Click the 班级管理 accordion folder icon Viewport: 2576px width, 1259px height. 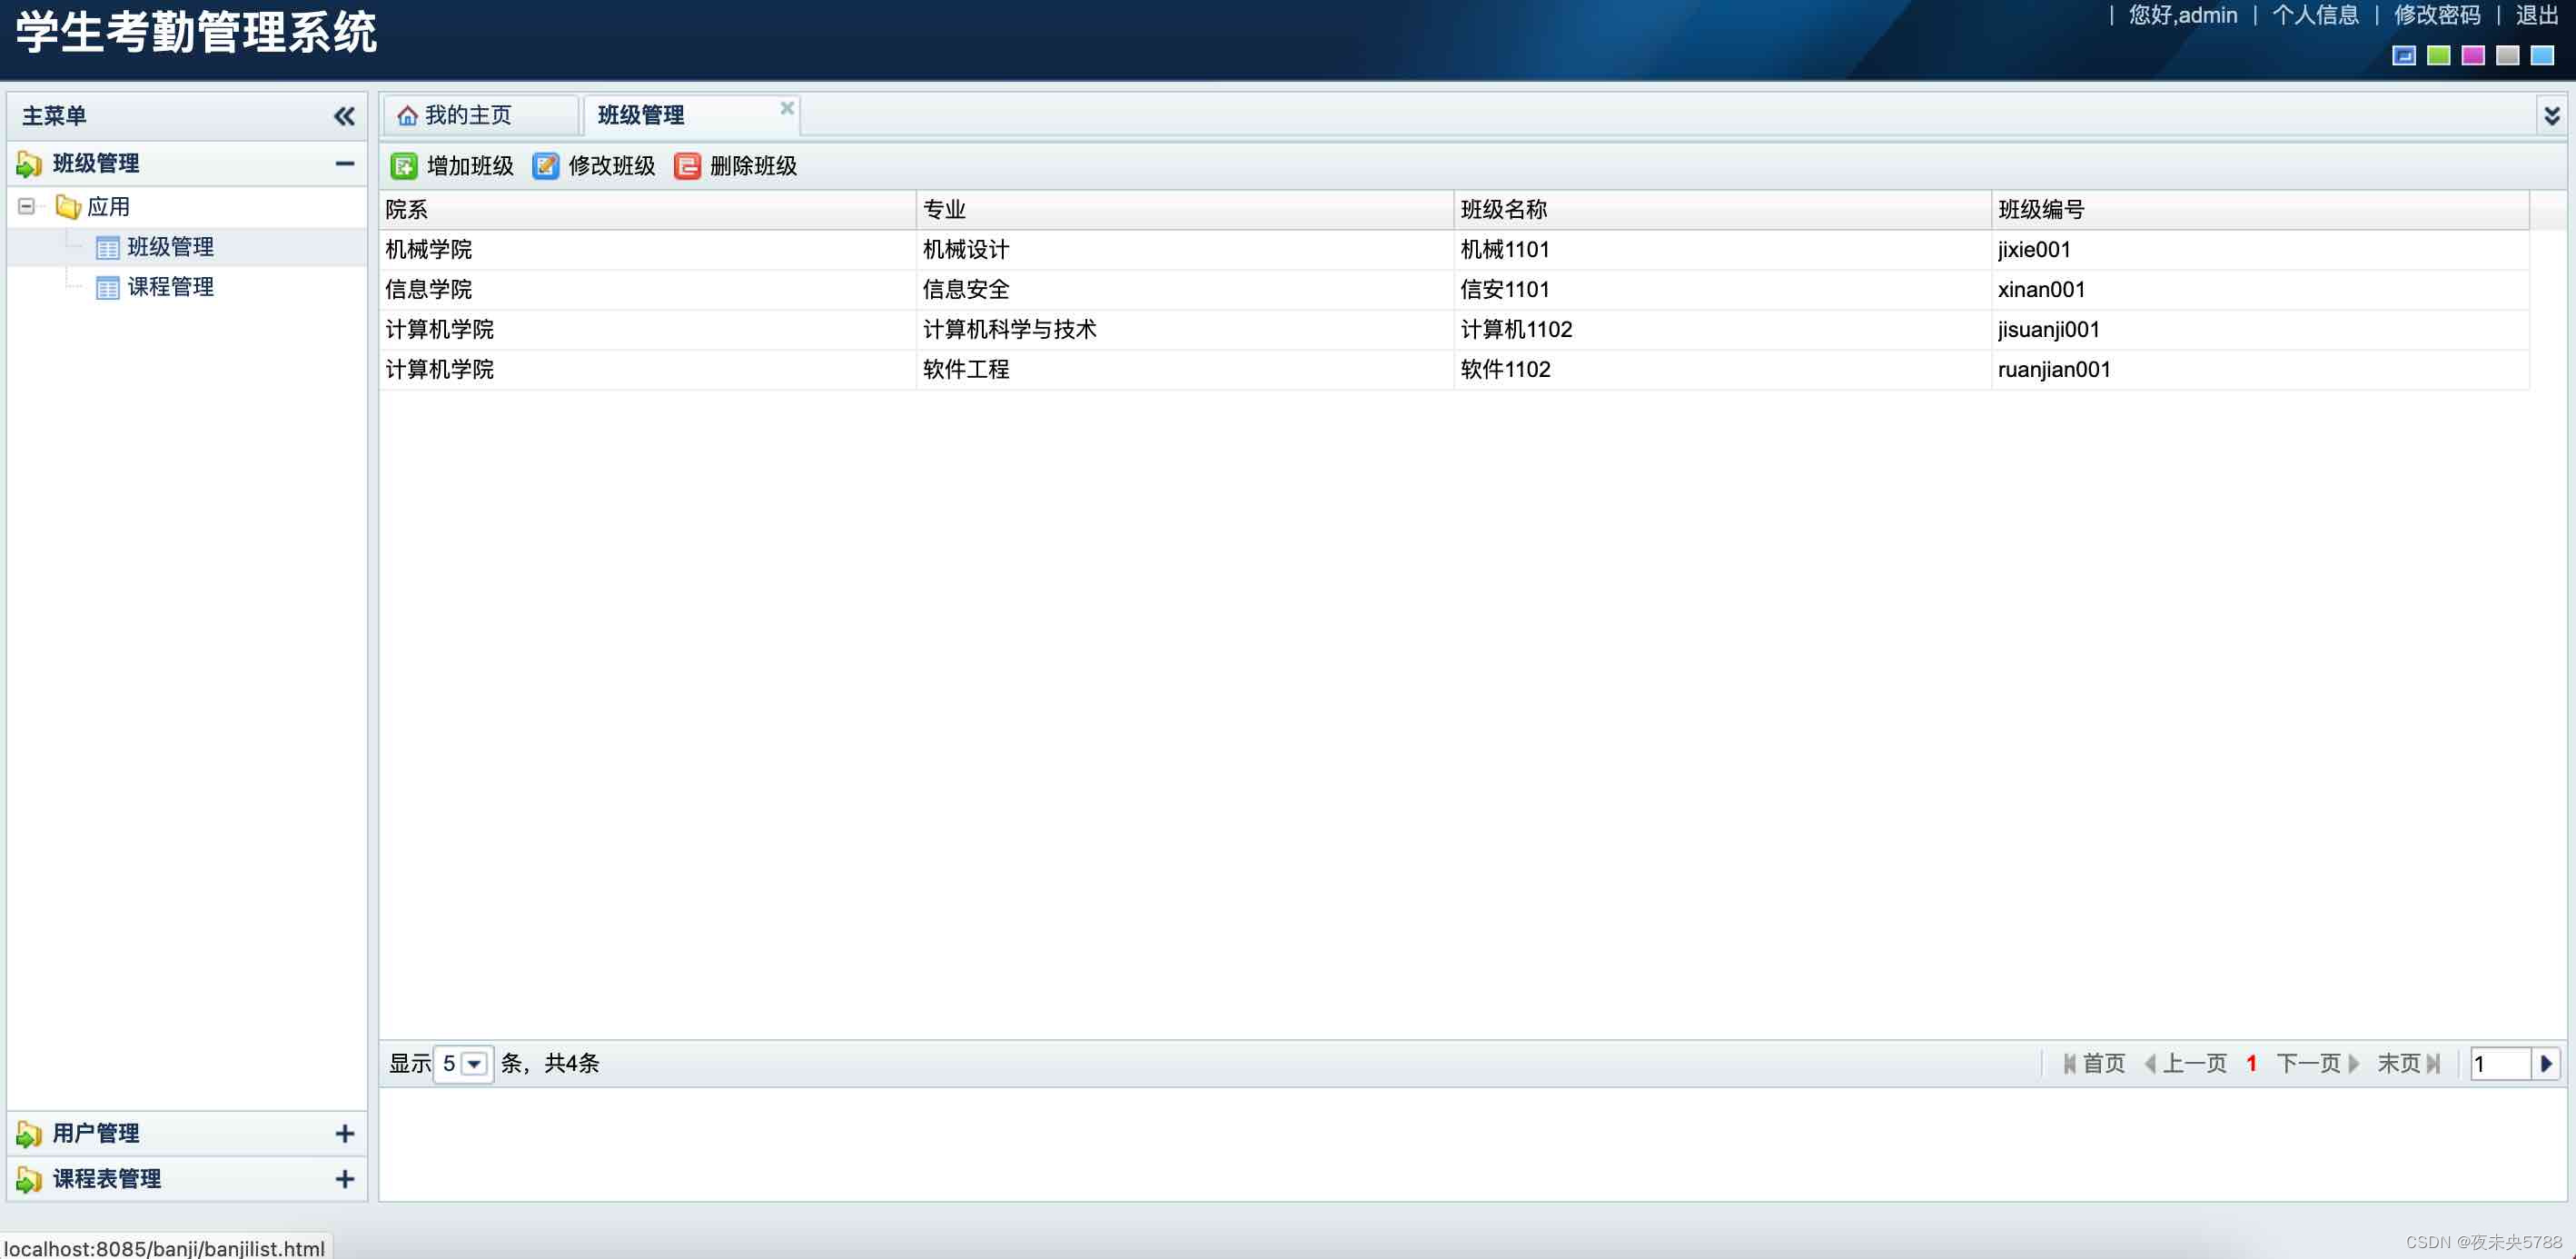[x=29, y=164]
